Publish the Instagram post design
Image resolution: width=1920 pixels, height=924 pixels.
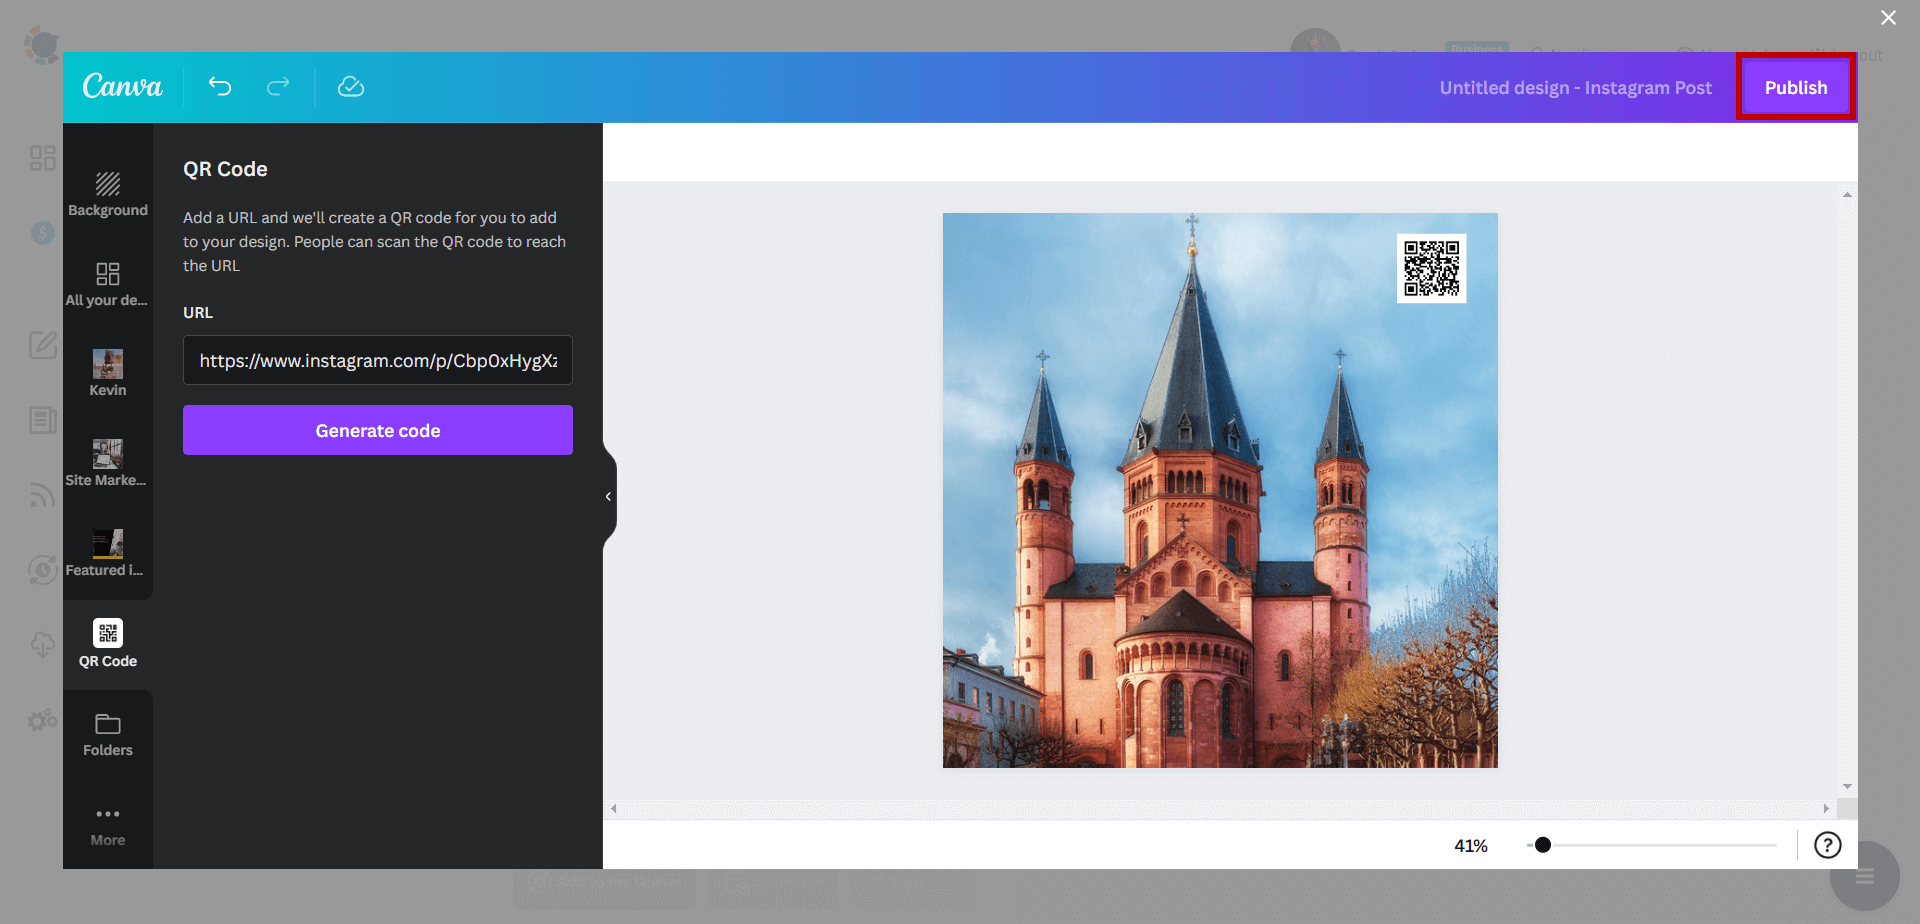(1795, 87)
